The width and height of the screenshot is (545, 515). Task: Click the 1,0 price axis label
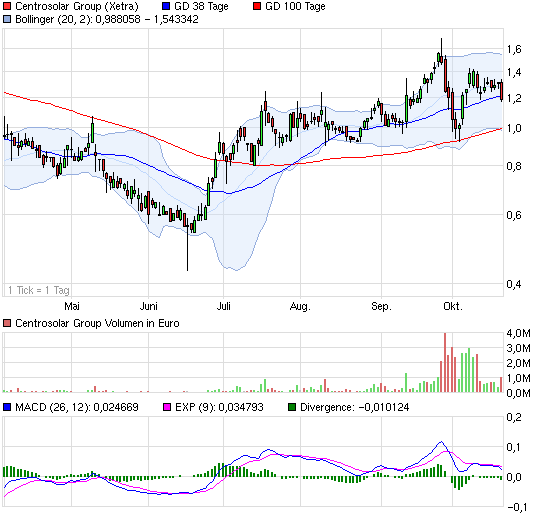(x=514, y=128)
